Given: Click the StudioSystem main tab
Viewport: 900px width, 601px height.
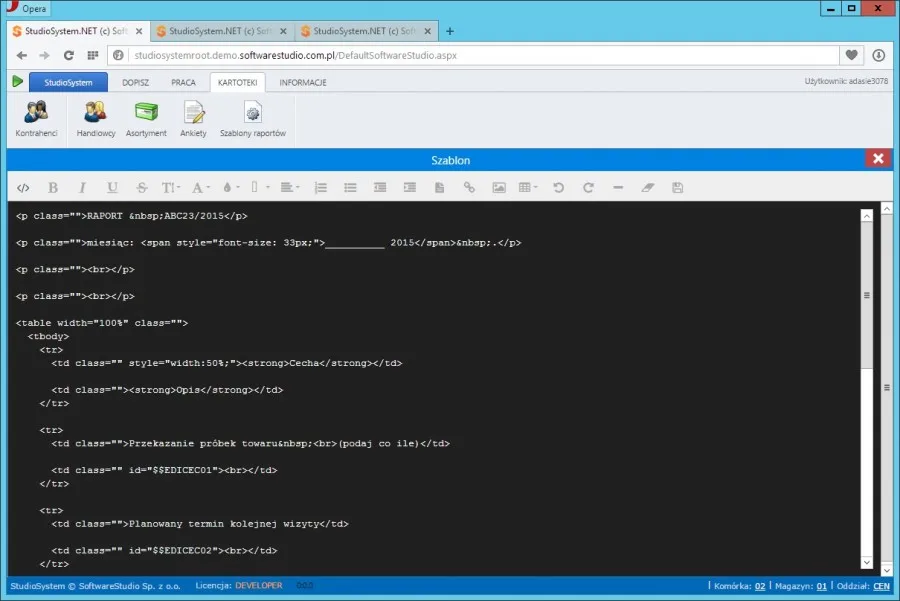Looking at the screenshot, I should coord(68,82).
